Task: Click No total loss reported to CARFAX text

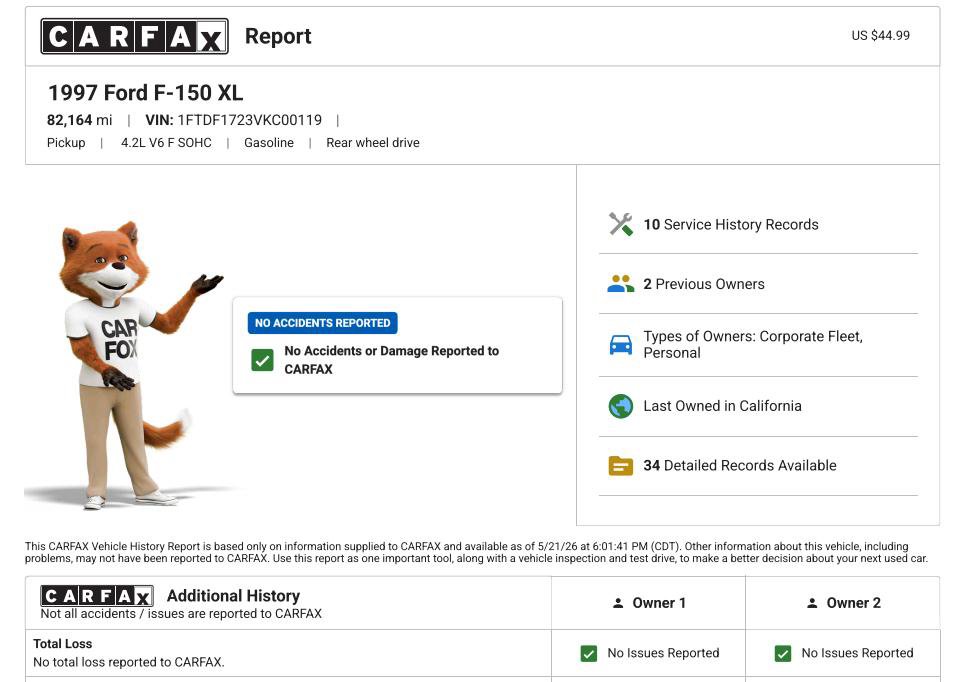Action: pyautogui.click(x=129, y=662)
